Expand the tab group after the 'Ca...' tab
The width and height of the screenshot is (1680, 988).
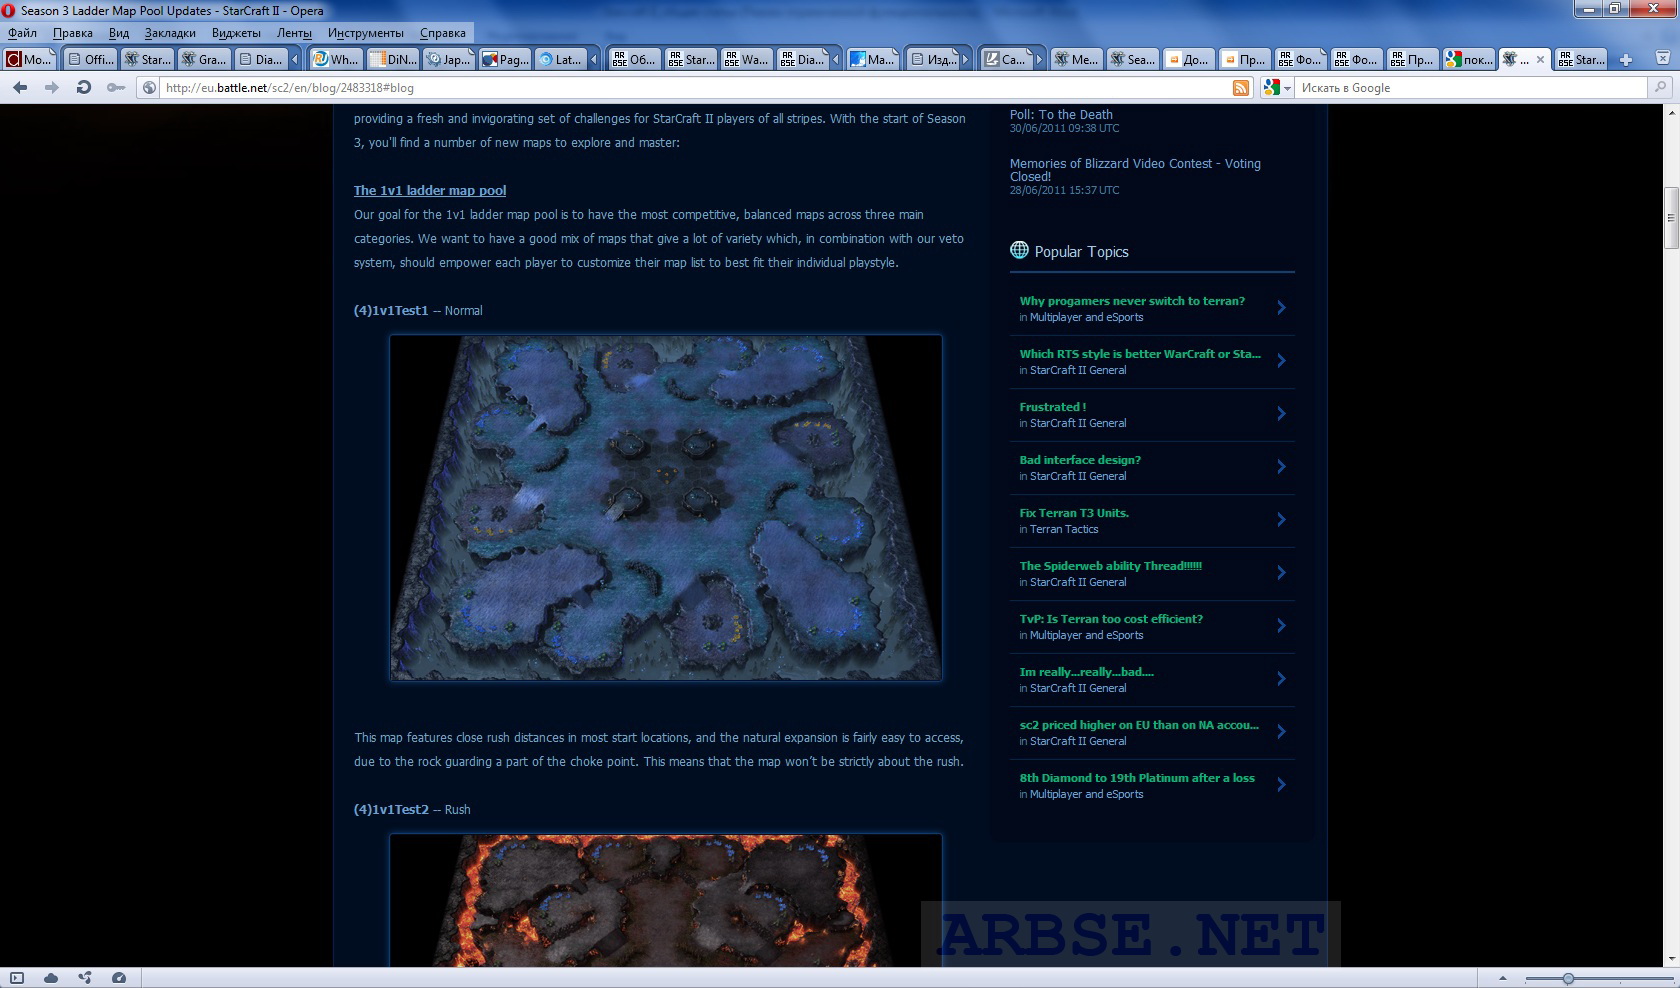coord(1039,60)
